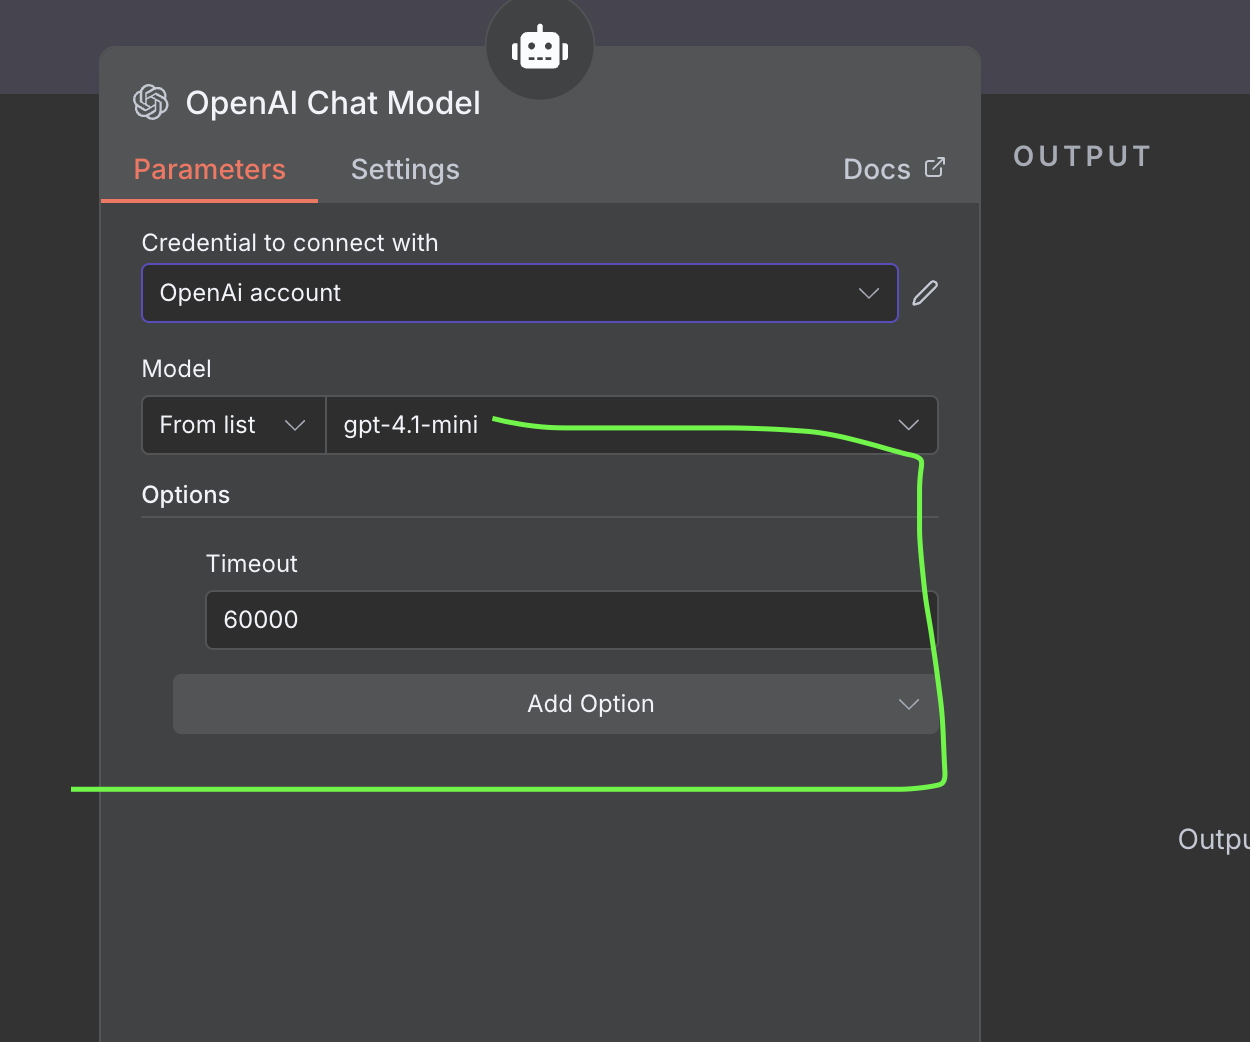Open the Docs link
The width and height of the screenshot is (1250, 1042).
pyautogui.click(x=877, y=170)
